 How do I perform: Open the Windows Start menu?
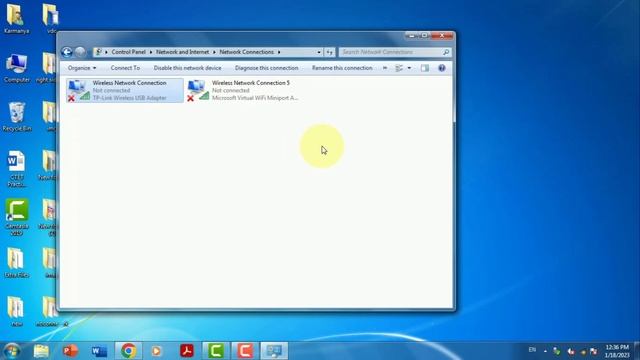pyautogui.click(x=11, y=351)
